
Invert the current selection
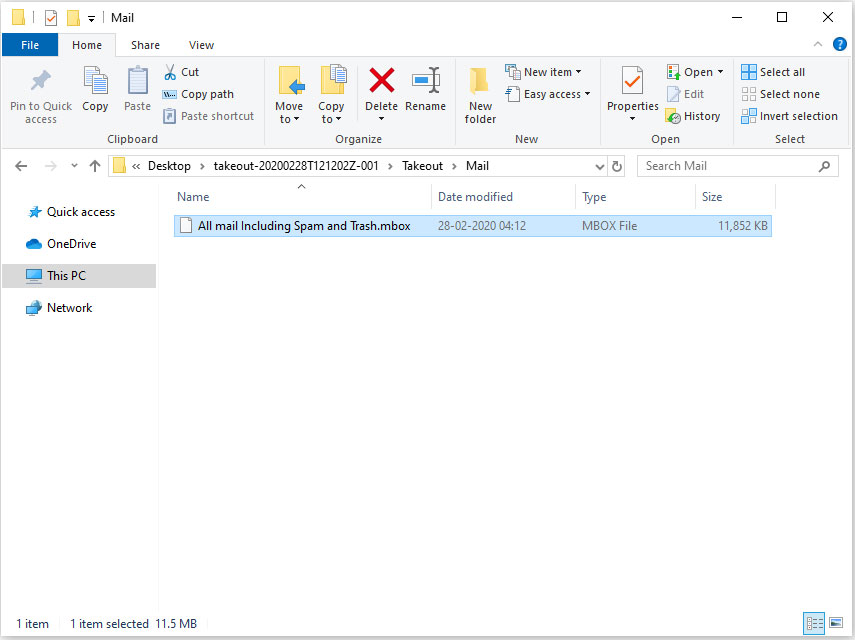(789, 116)
